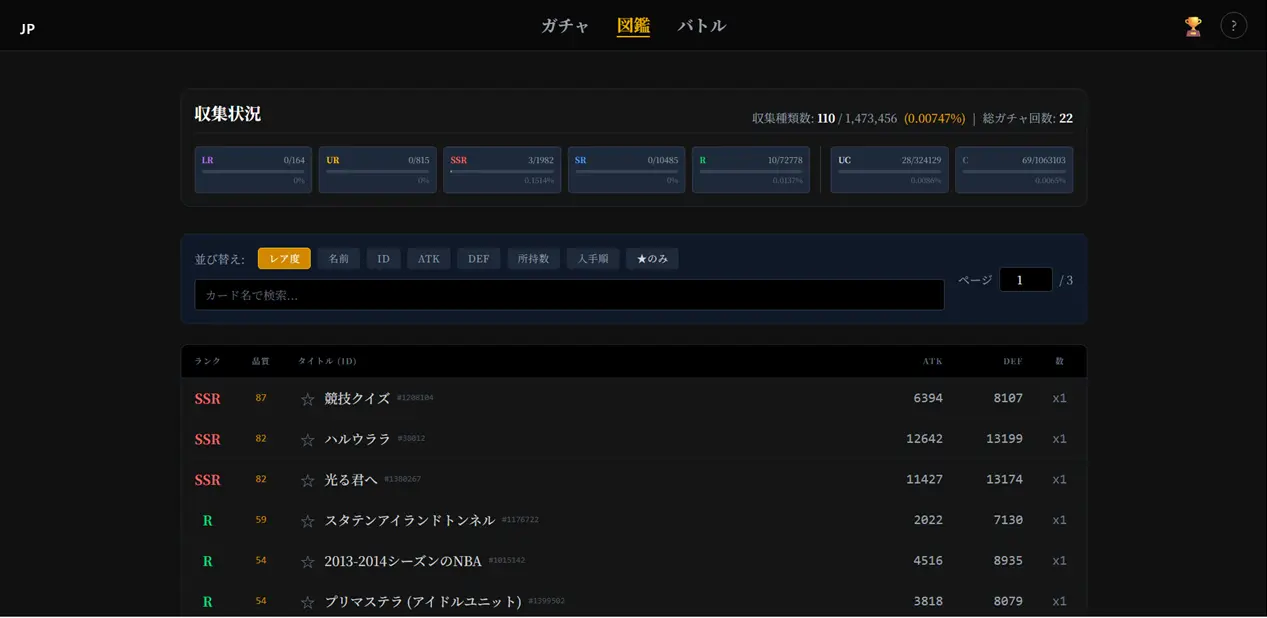Click the page number input box

[x=1025, y=280]
